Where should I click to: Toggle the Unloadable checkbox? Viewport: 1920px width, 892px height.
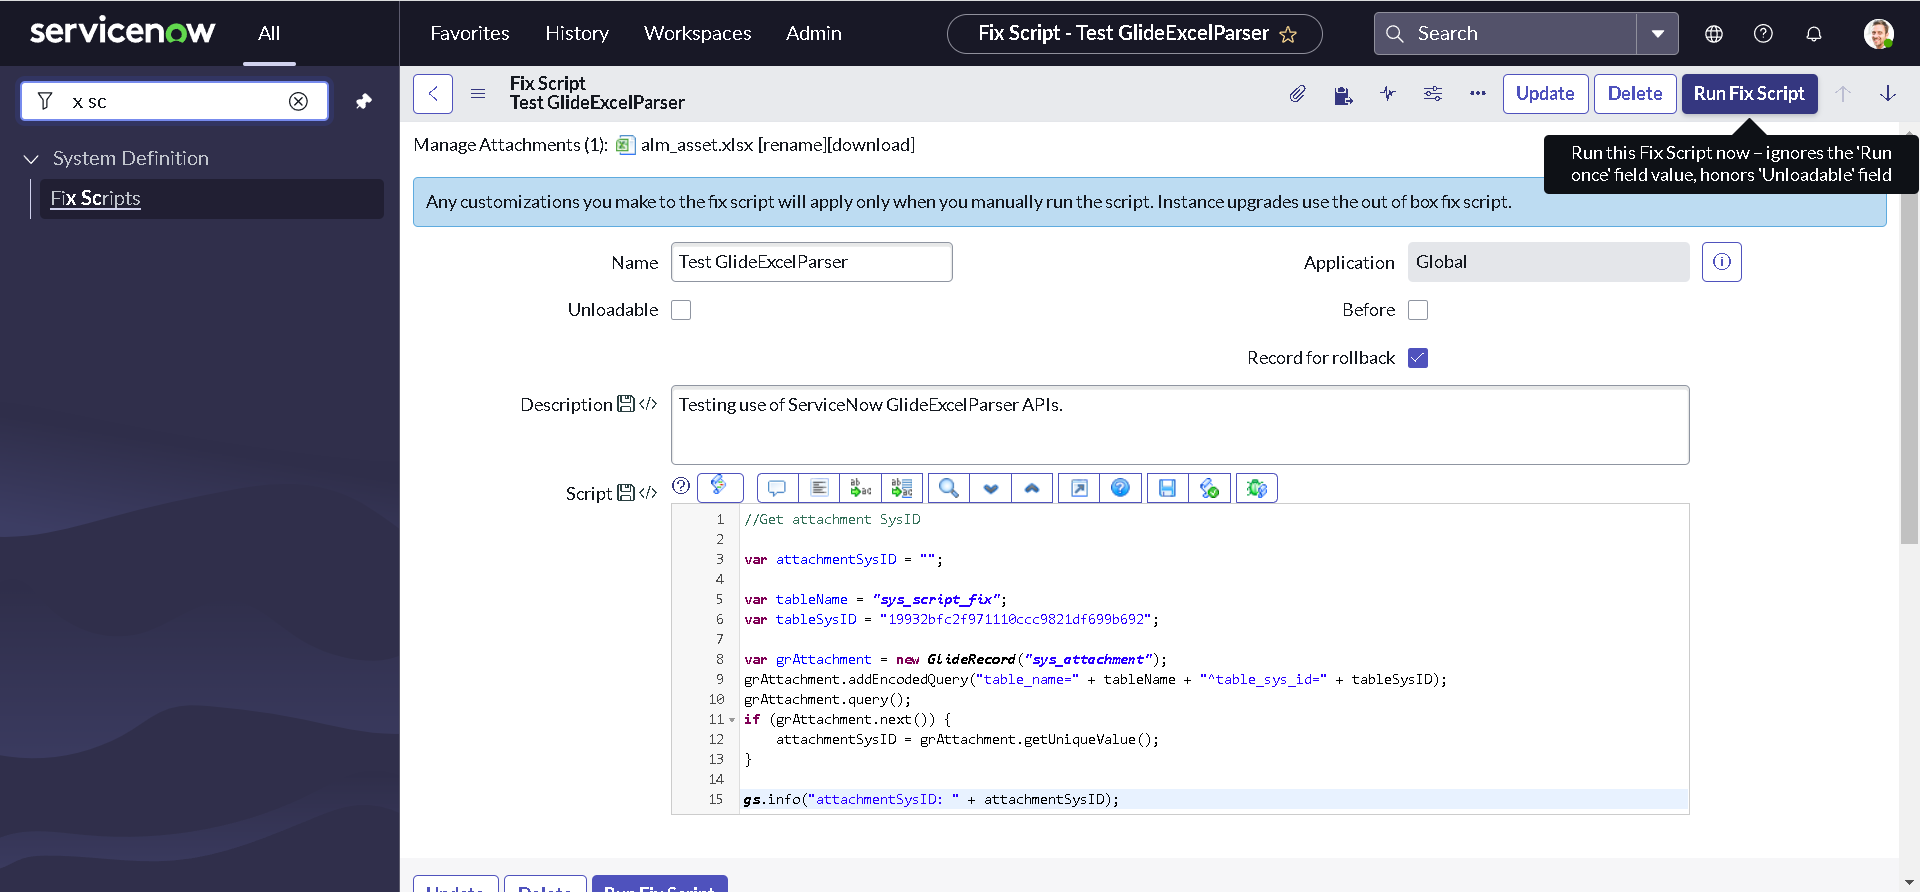[x=681, y=310]
